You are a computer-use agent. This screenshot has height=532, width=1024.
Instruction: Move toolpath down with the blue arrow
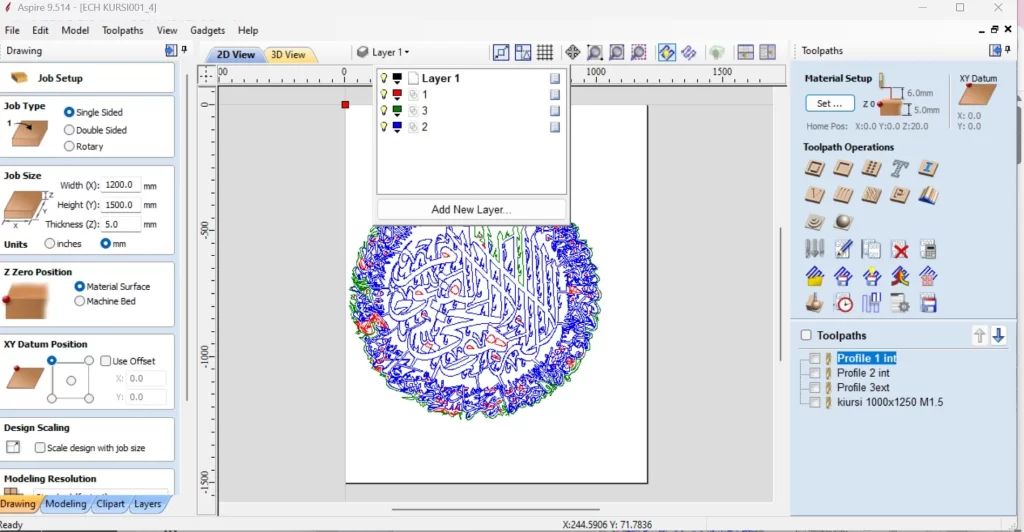coord(999,336)
